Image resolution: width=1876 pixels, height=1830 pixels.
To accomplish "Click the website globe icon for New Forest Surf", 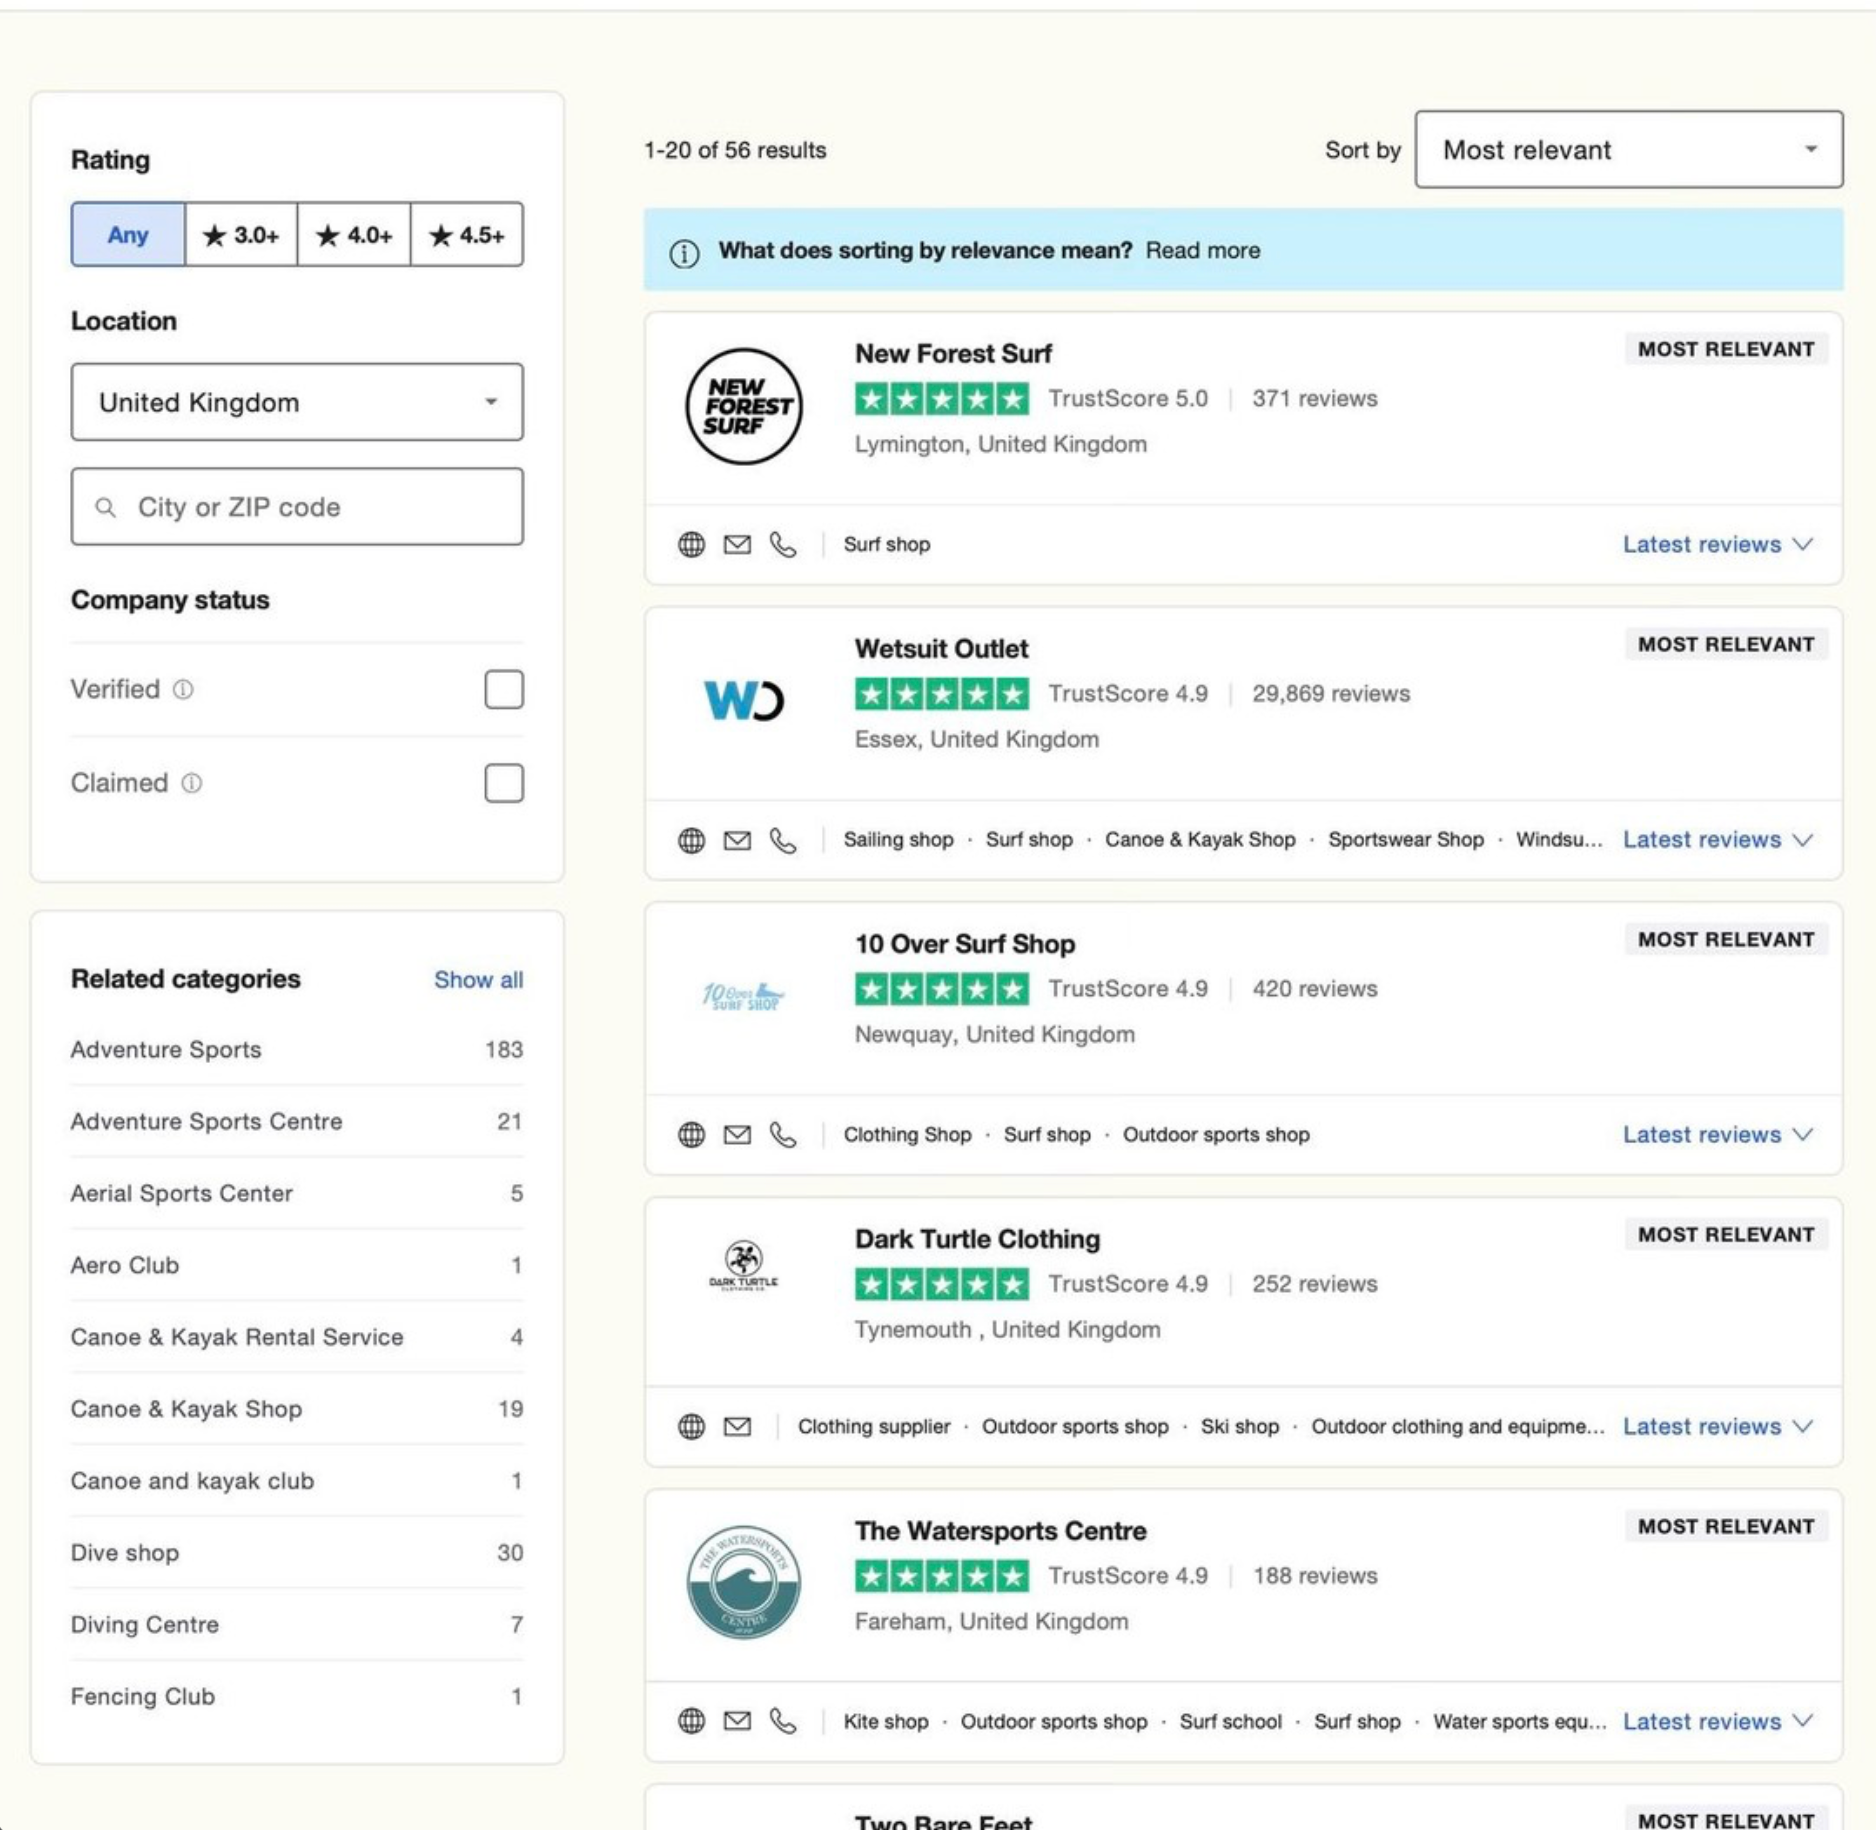I will tap(691, 544).
